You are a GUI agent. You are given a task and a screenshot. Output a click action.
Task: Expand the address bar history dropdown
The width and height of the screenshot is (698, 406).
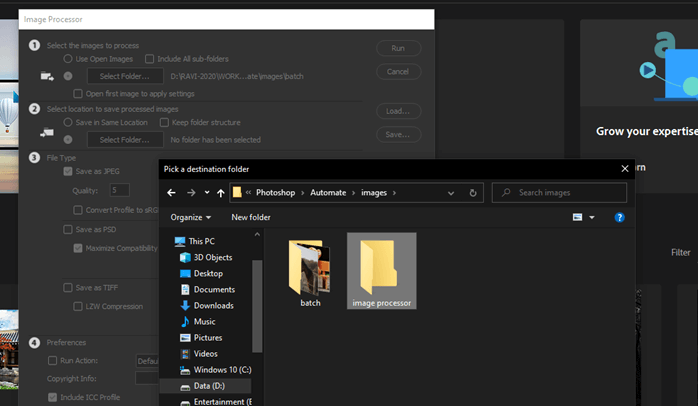451,193
